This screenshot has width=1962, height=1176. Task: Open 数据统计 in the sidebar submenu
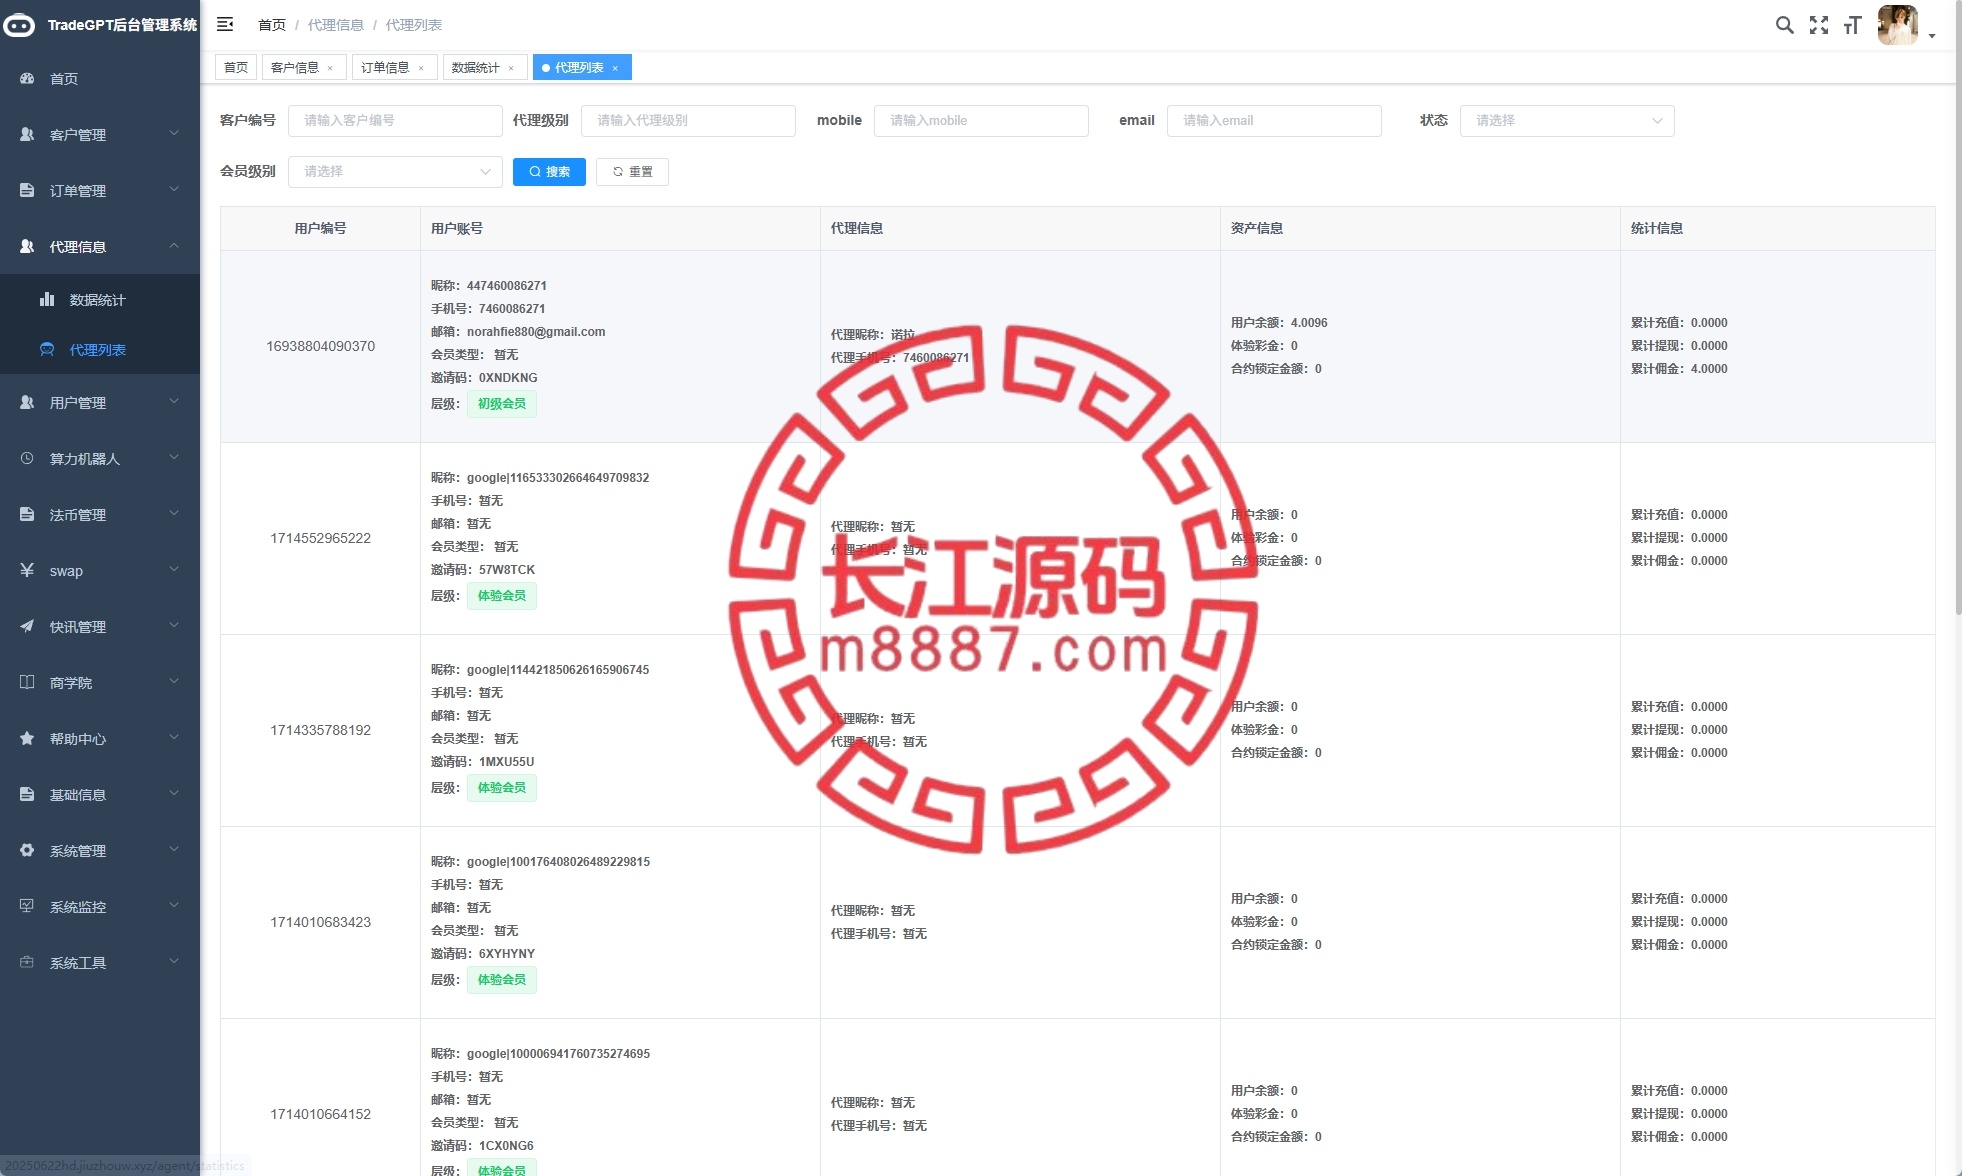click(100, 300)
